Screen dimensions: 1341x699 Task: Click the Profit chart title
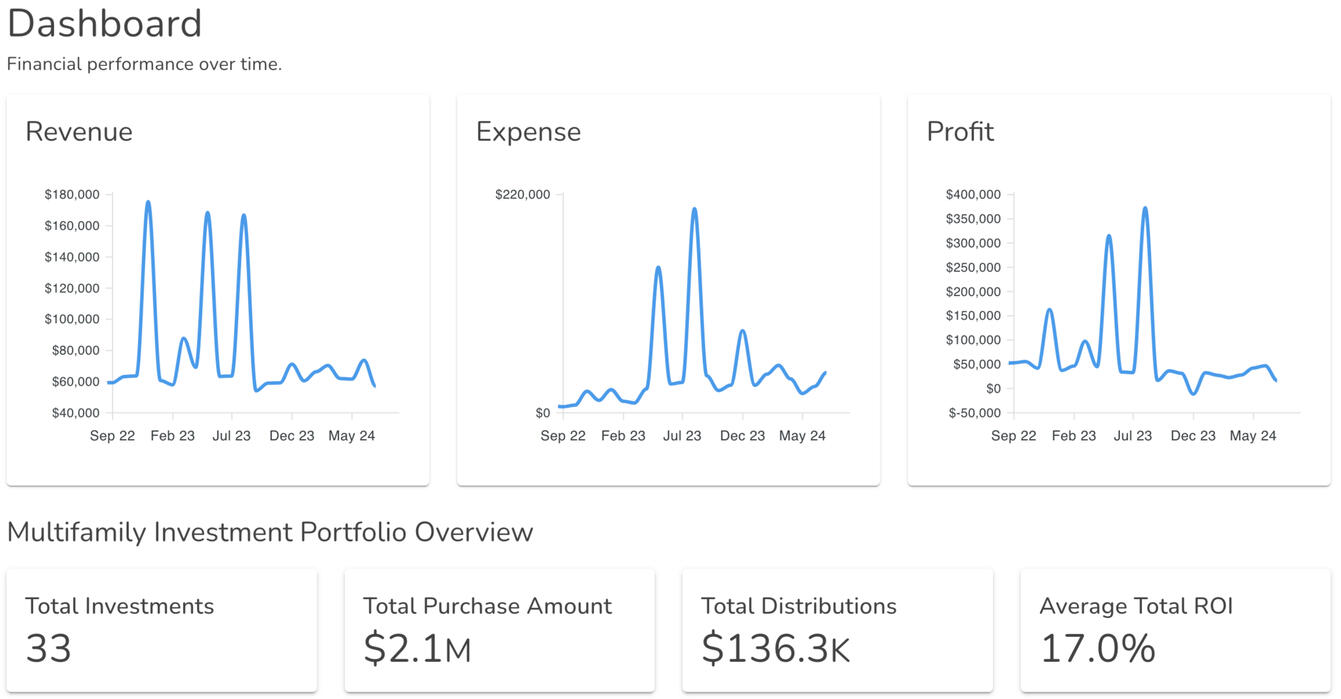960,132
